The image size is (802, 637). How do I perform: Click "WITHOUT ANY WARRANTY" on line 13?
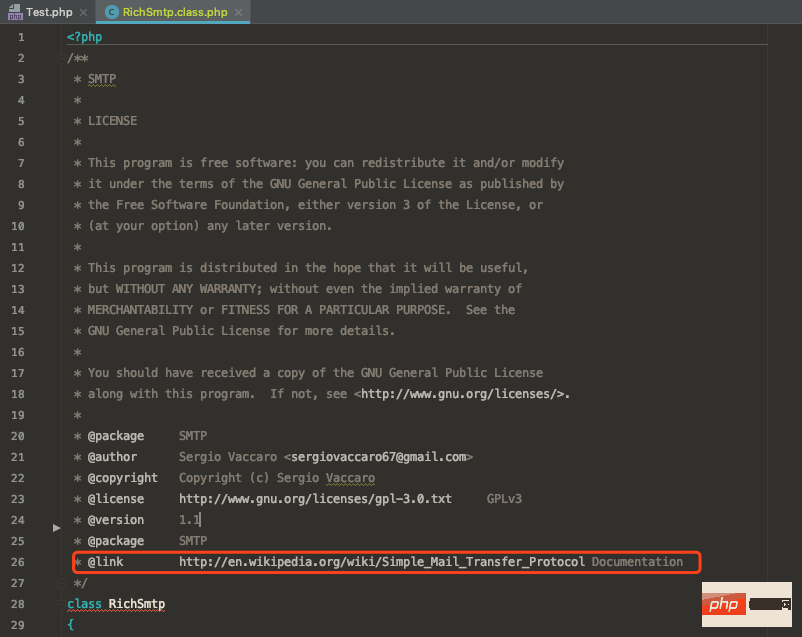pos(186,289)
